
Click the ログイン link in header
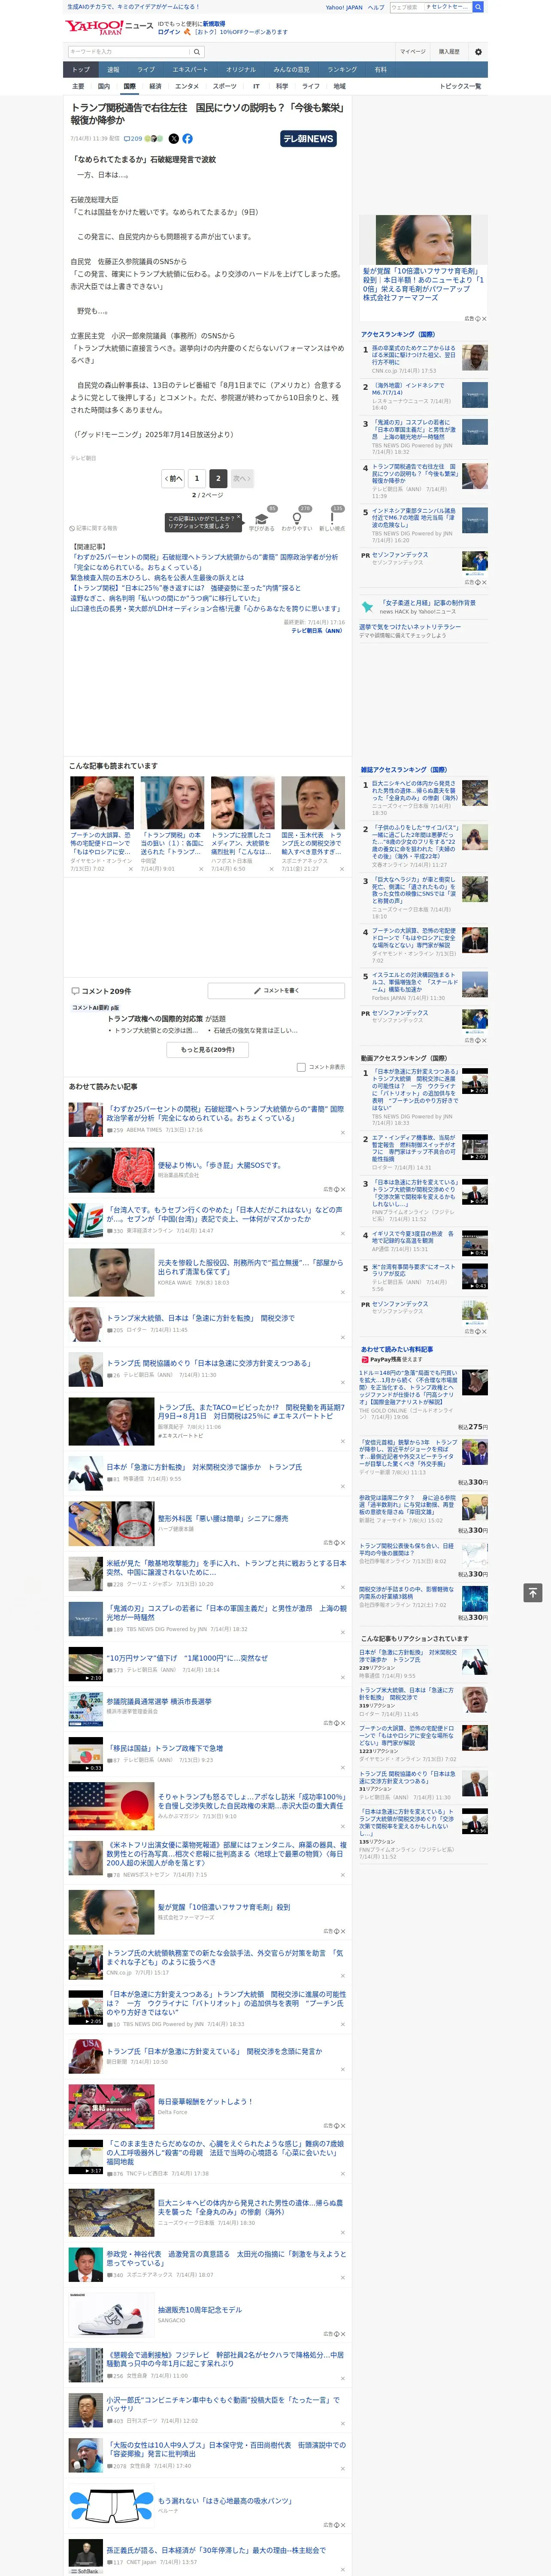point(169,32)
